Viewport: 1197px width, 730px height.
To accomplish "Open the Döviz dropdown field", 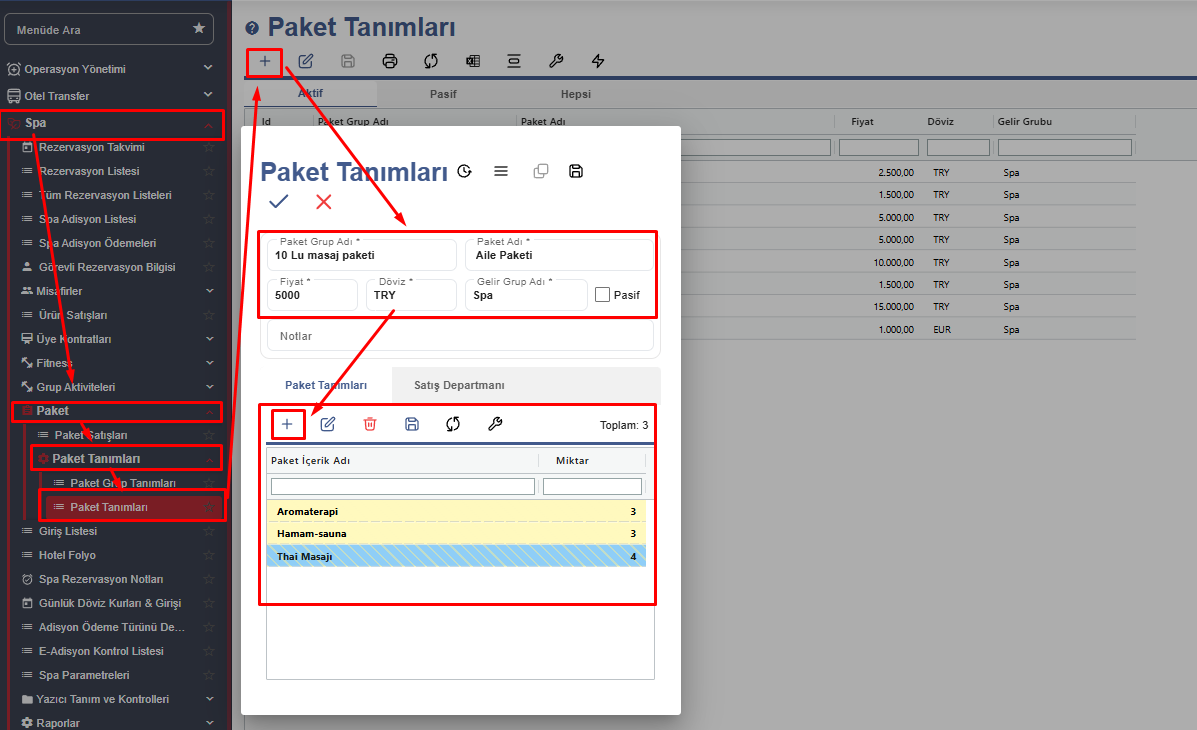I will [410, 295].
